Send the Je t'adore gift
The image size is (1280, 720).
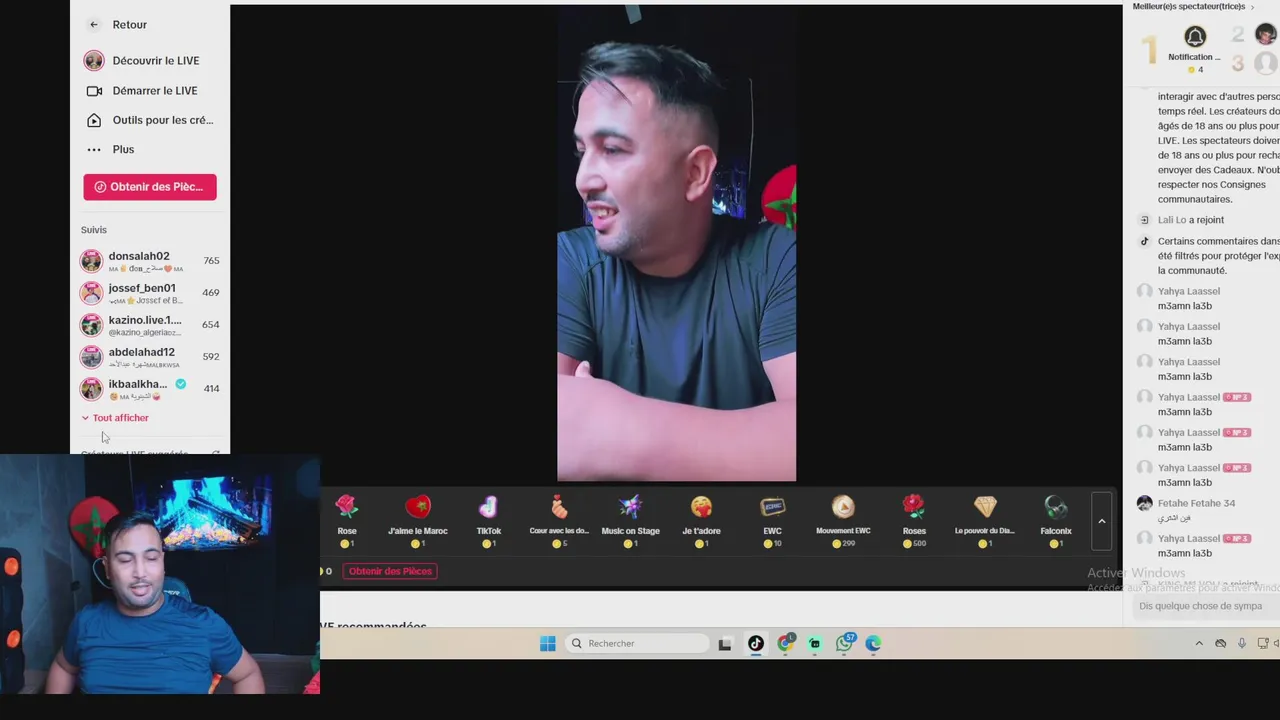tap(701, 521)
